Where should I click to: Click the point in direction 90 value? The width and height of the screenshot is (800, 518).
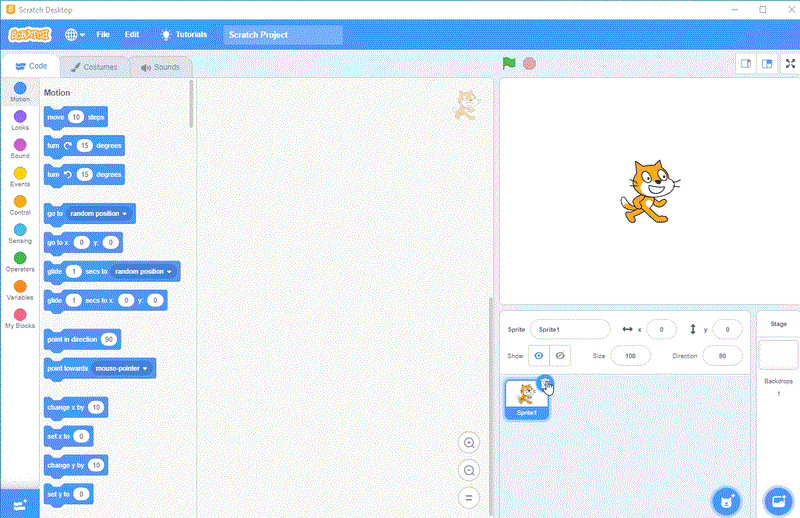(108, 339)
